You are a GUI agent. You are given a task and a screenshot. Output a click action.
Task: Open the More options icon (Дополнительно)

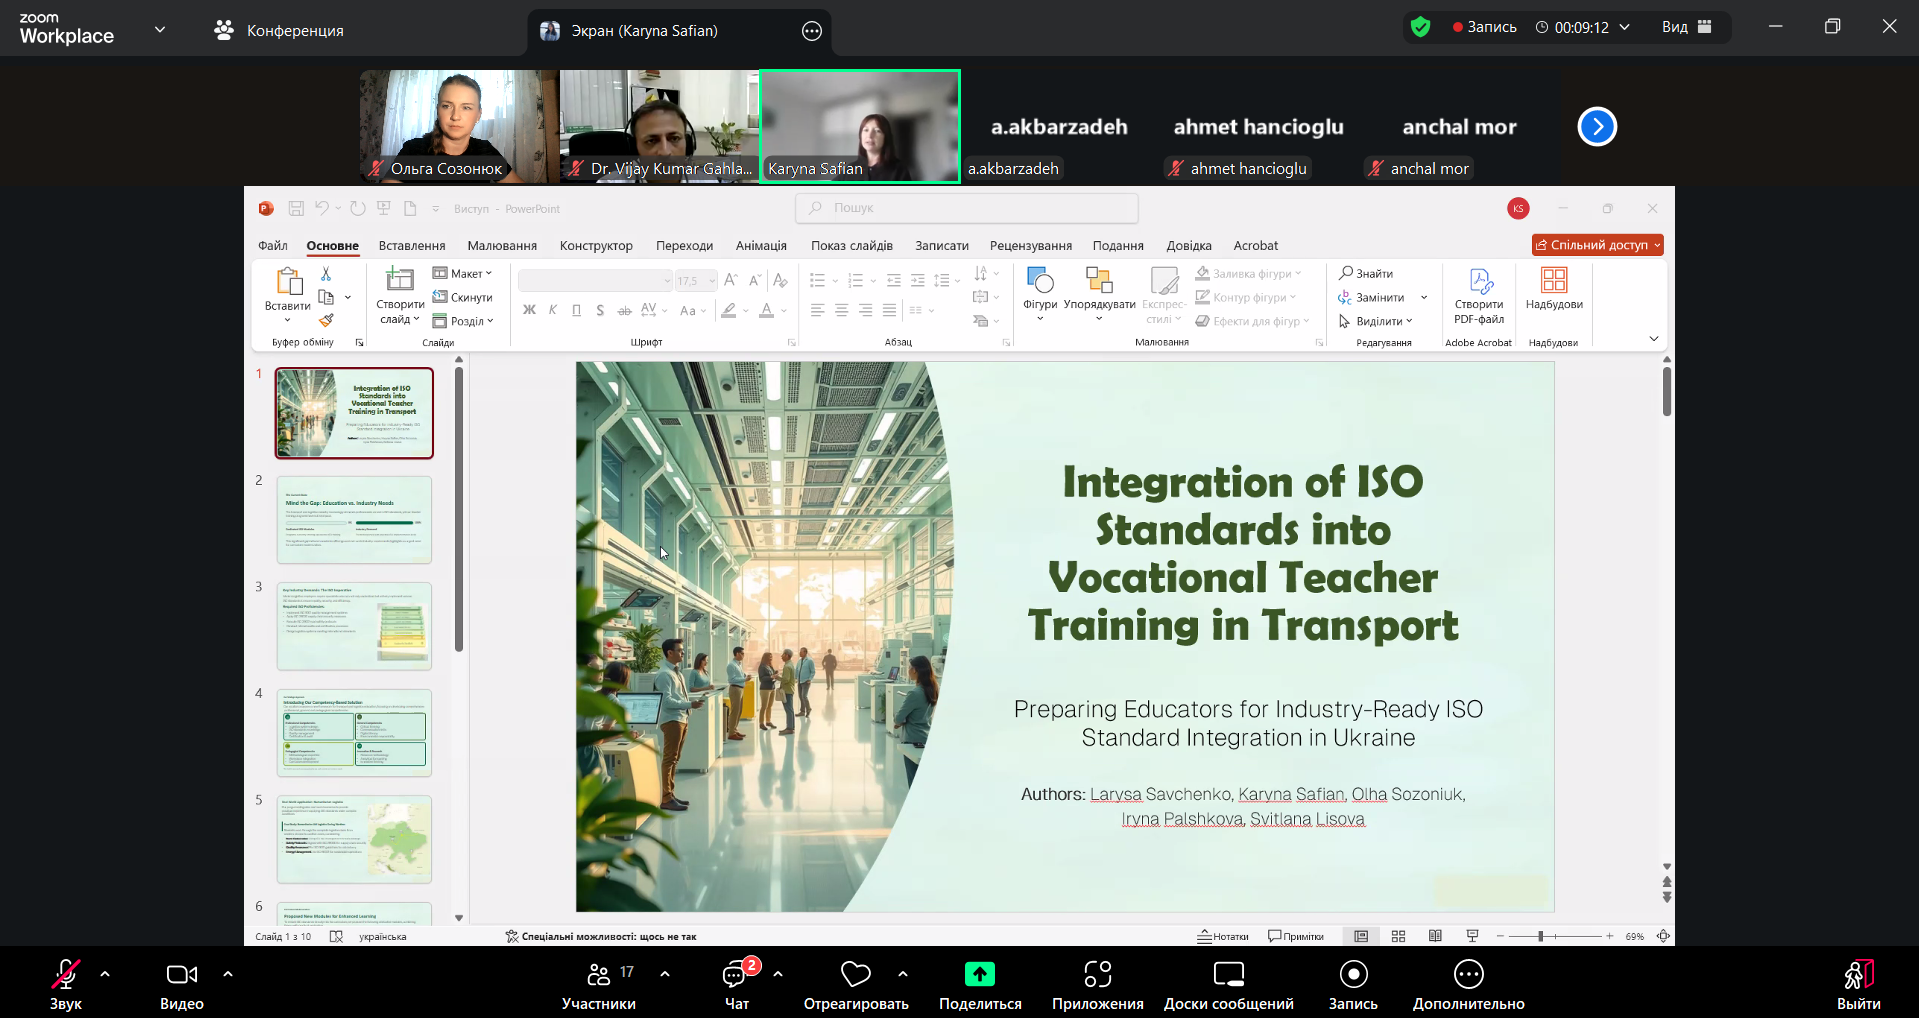click(1468, 975)
